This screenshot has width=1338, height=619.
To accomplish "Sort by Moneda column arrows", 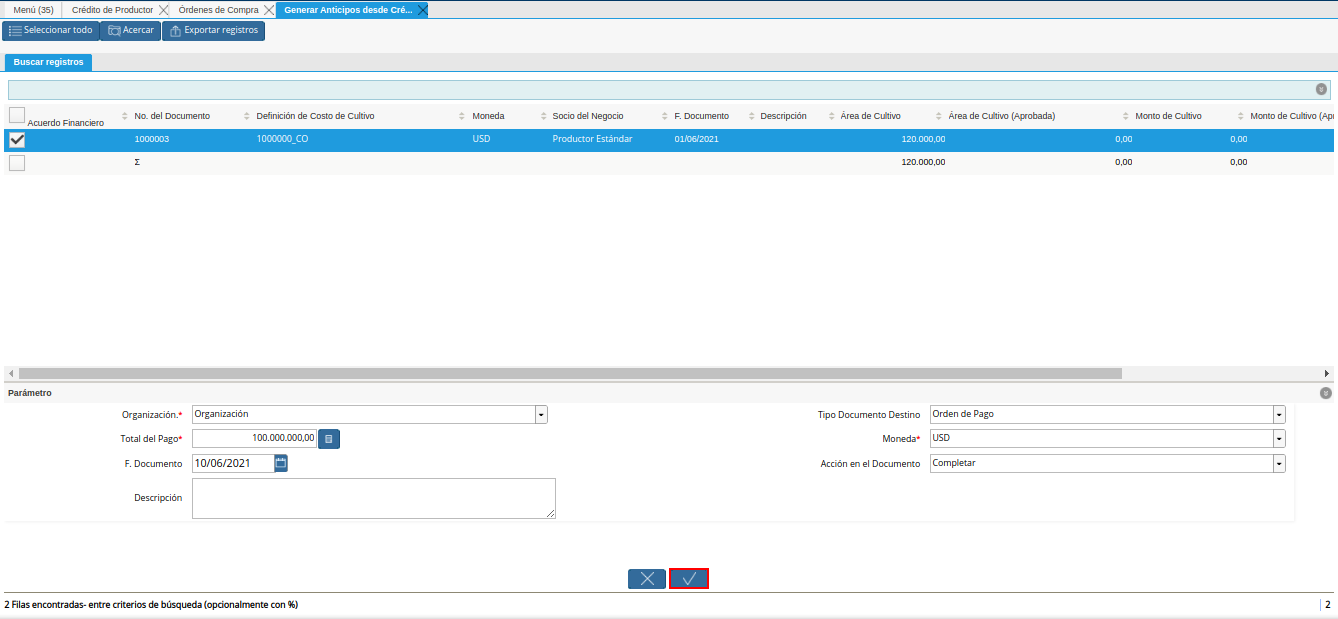I will click(543, 116).
